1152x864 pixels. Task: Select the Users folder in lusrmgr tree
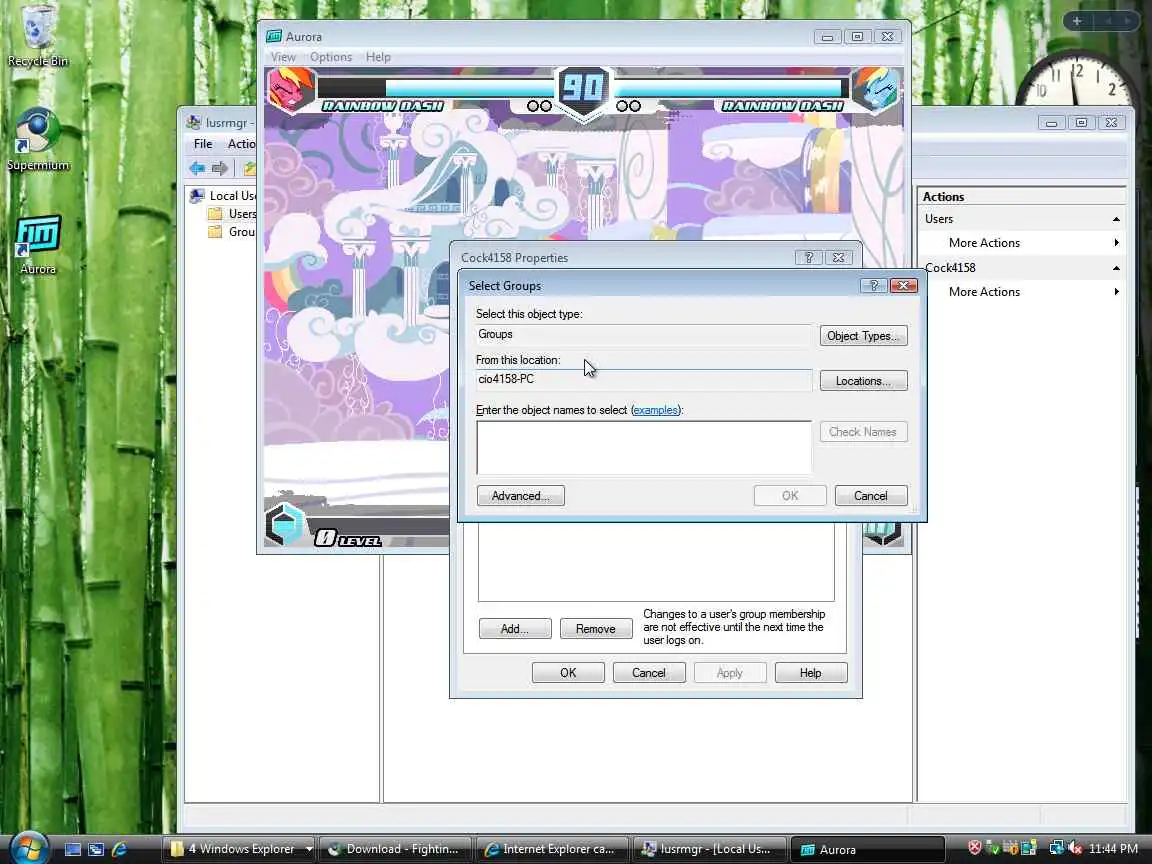(232, 214)
